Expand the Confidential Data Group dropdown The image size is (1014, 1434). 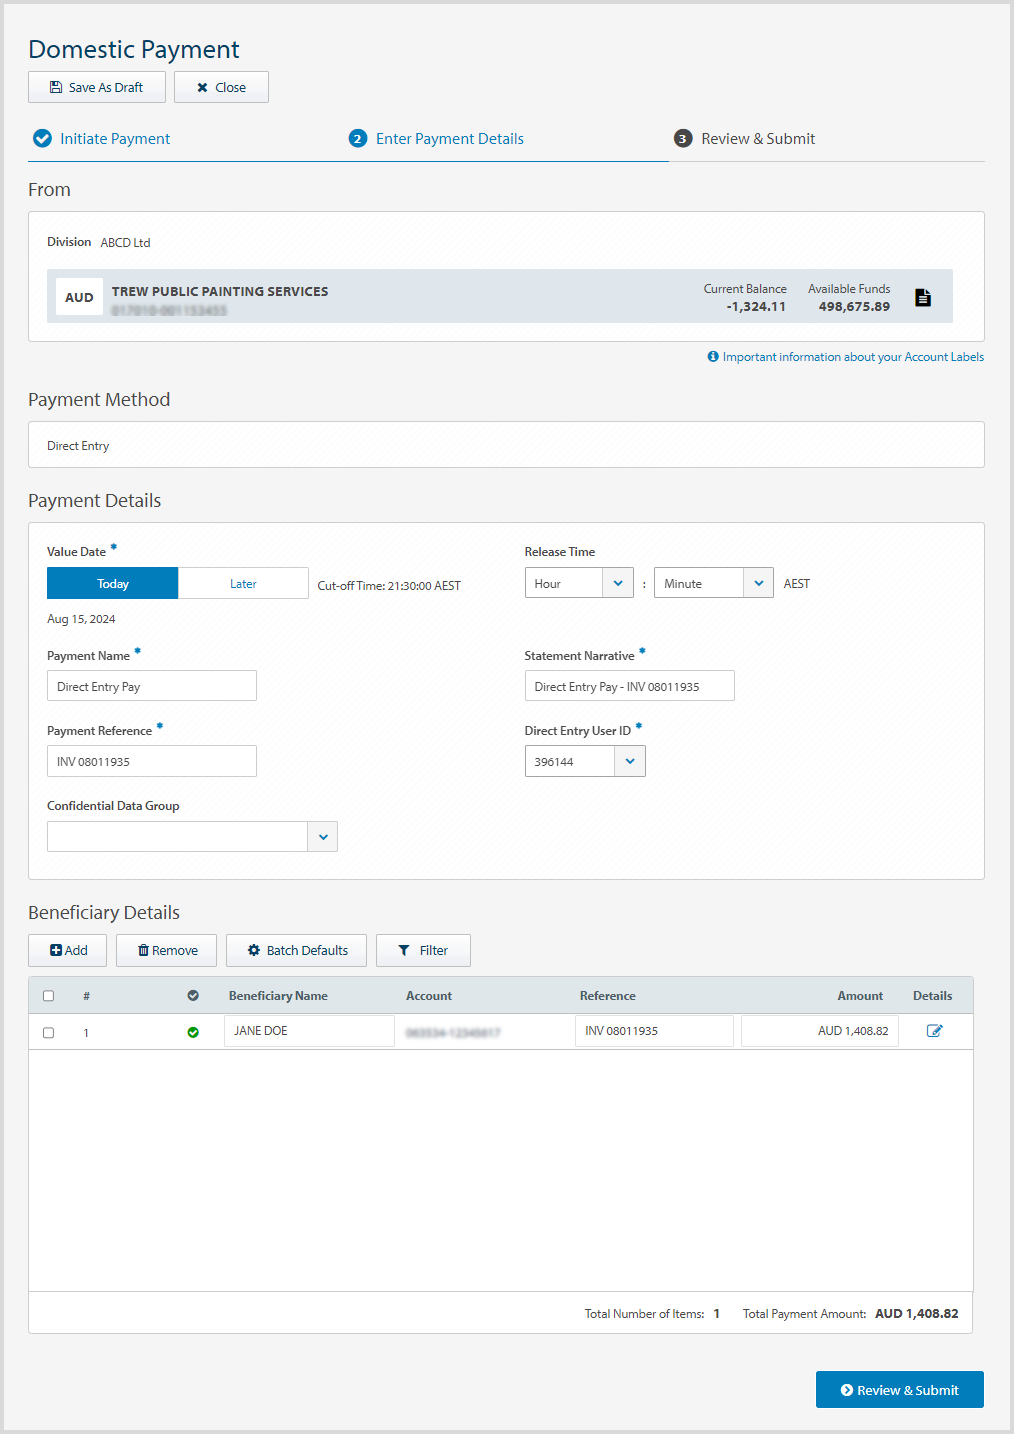tap(322, 836)
